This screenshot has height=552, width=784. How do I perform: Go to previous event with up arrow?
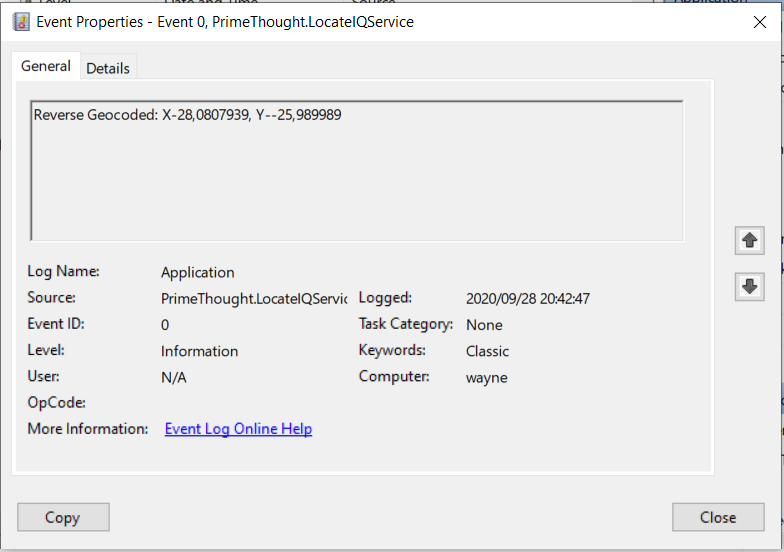click(x=749, y=240)
